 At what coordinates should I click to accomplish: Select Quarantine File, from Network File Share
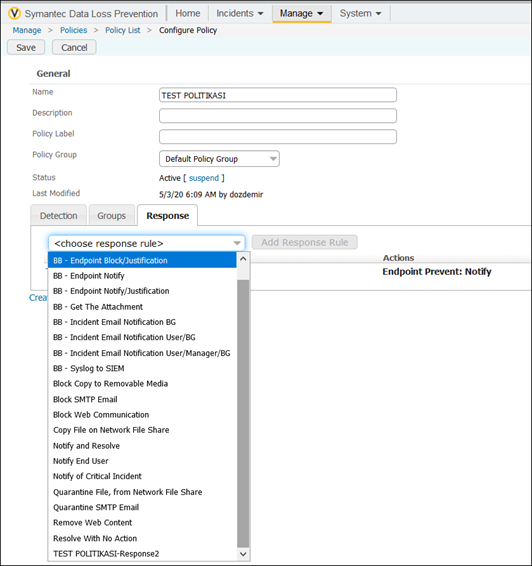point(142,492)
